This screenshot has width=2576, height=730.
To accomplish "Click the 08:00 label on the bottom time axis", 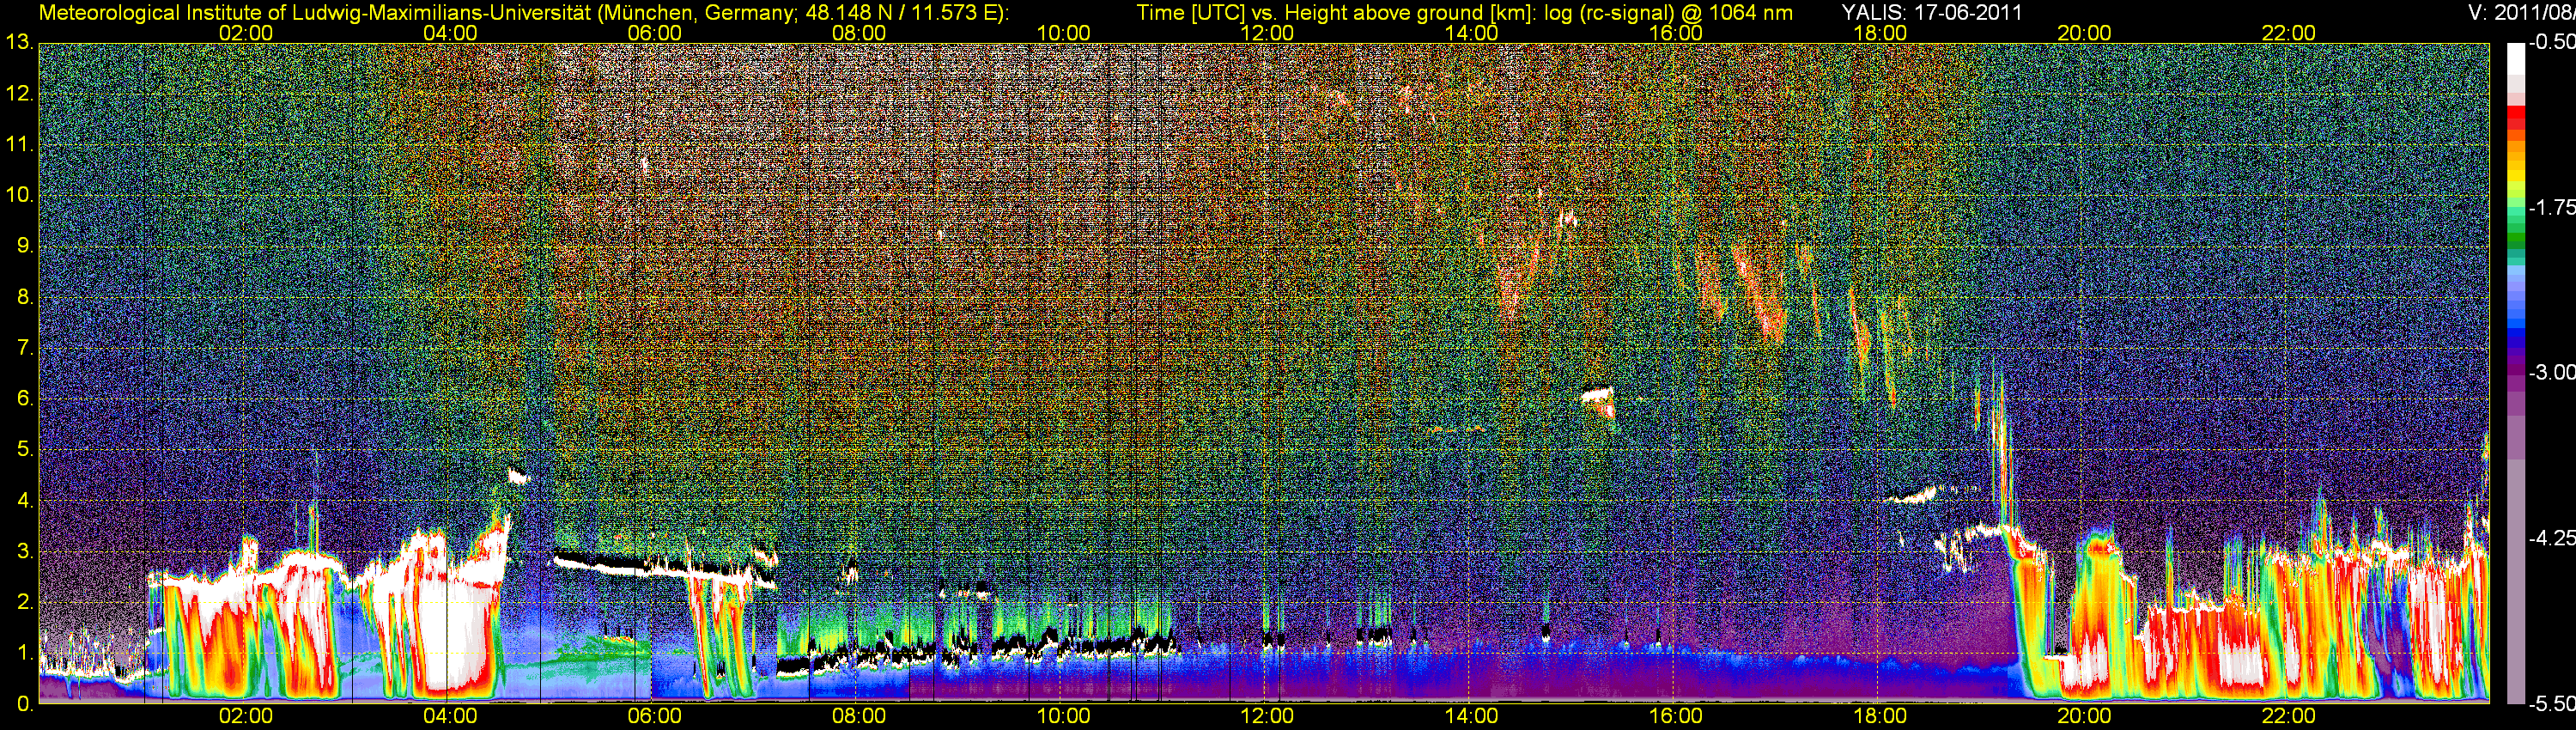I will pyautogui.click(x=859, y=716).
